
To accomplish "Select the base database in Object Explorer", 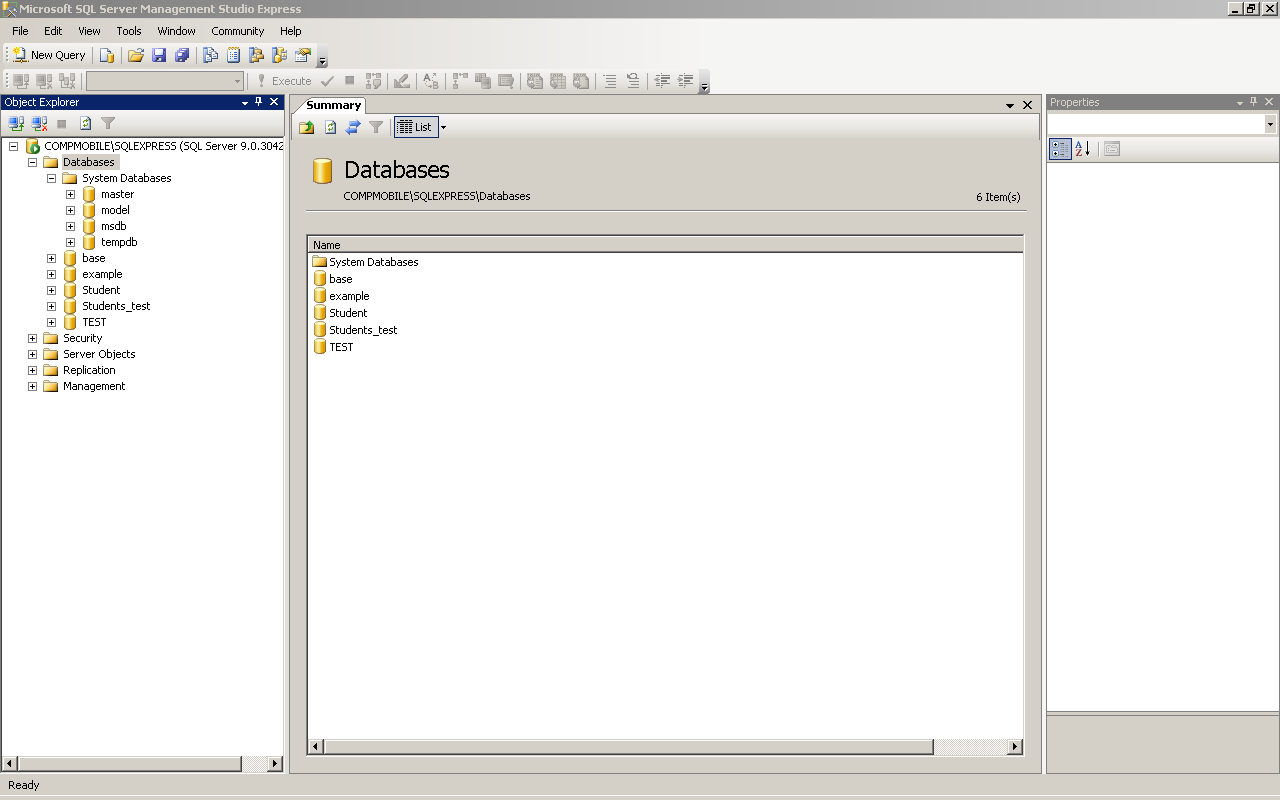I will [94, 258].
